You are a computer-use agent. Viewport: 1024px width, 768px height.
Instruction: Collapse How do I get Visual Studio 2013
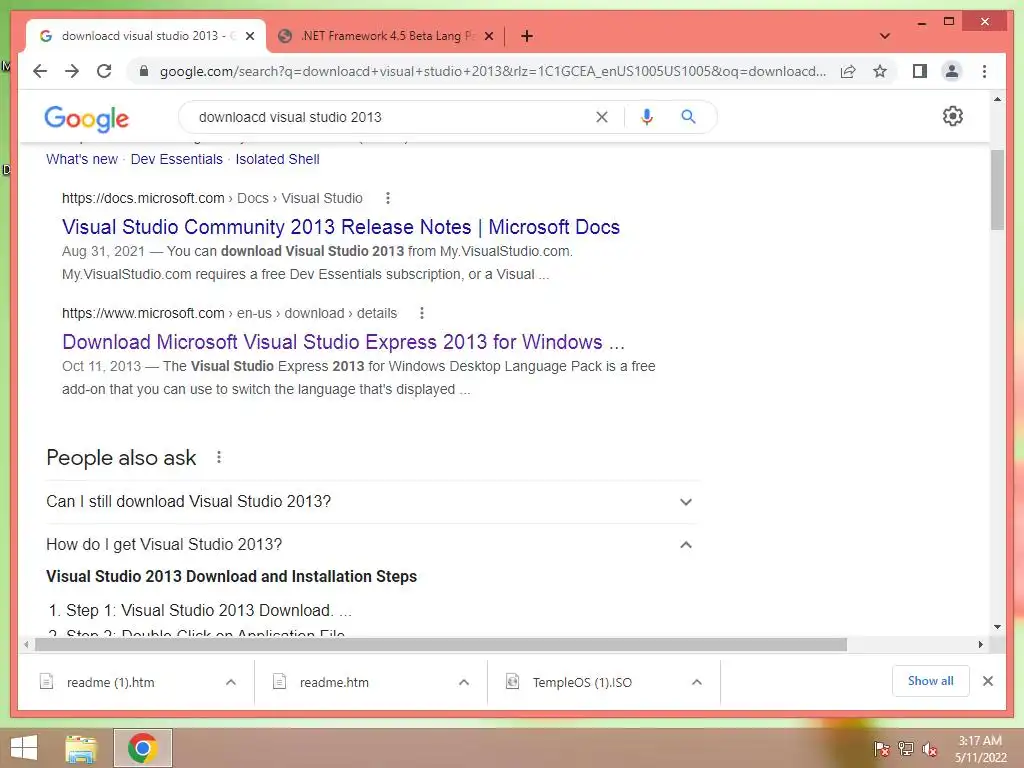(x=373, y=545)
